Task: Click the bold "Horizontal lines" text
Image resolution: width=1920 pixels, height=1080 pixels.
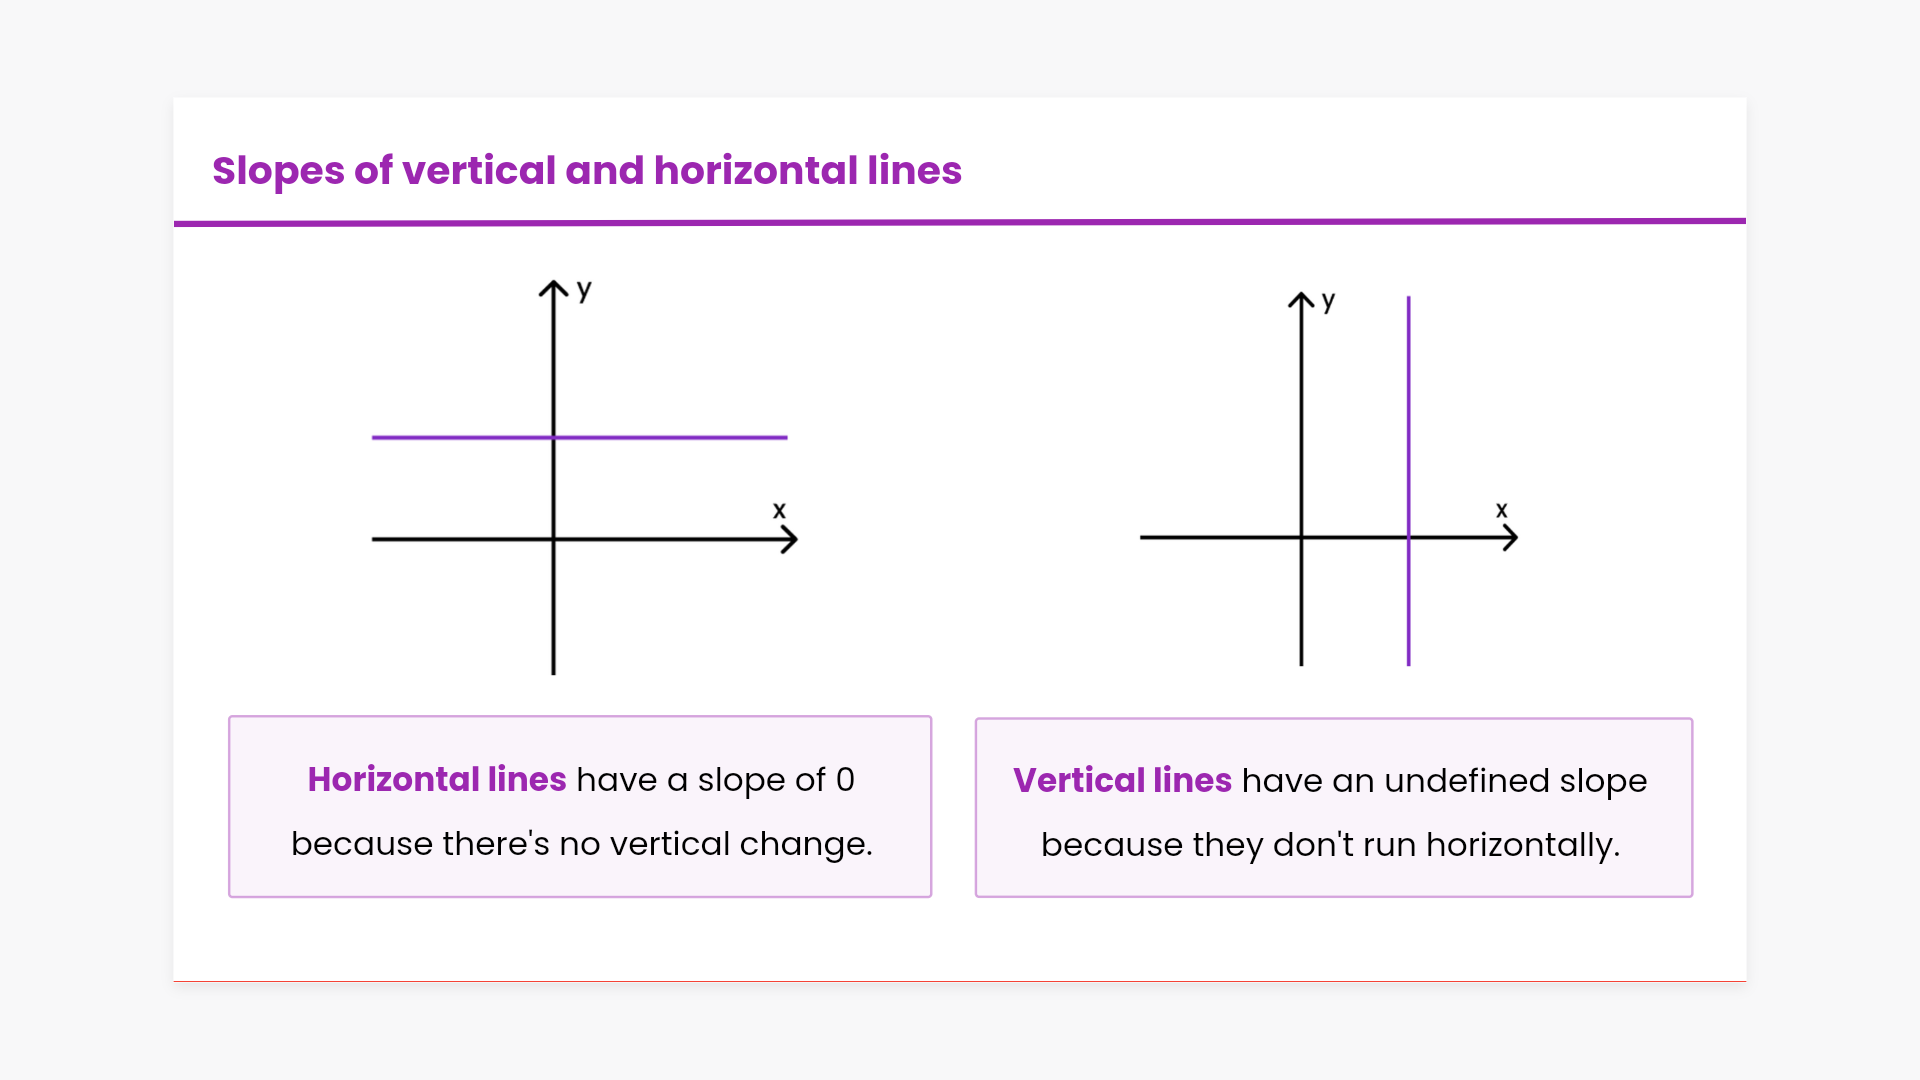Action: coord(437,780)
